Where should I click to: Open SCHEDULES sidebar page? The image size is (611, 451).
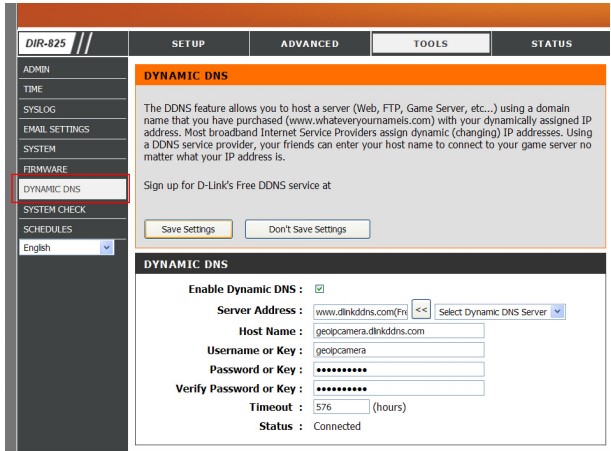tap(72, 230)
